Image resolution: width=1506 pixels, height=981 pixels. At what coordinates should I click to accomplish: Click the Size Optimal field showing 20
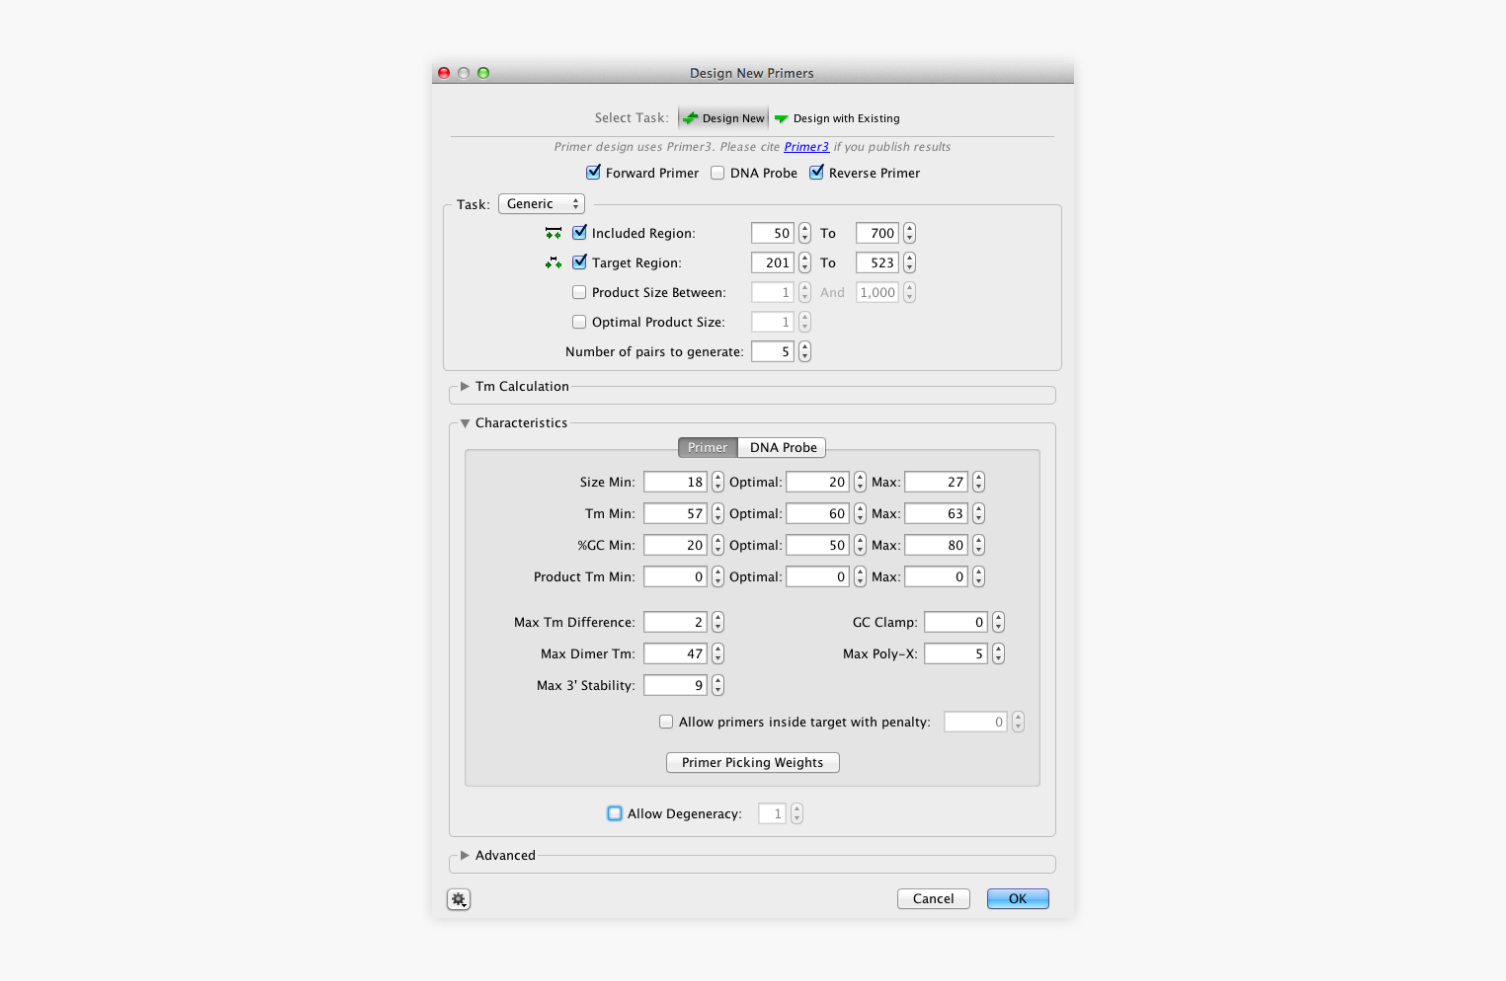(x=818, y=482)
